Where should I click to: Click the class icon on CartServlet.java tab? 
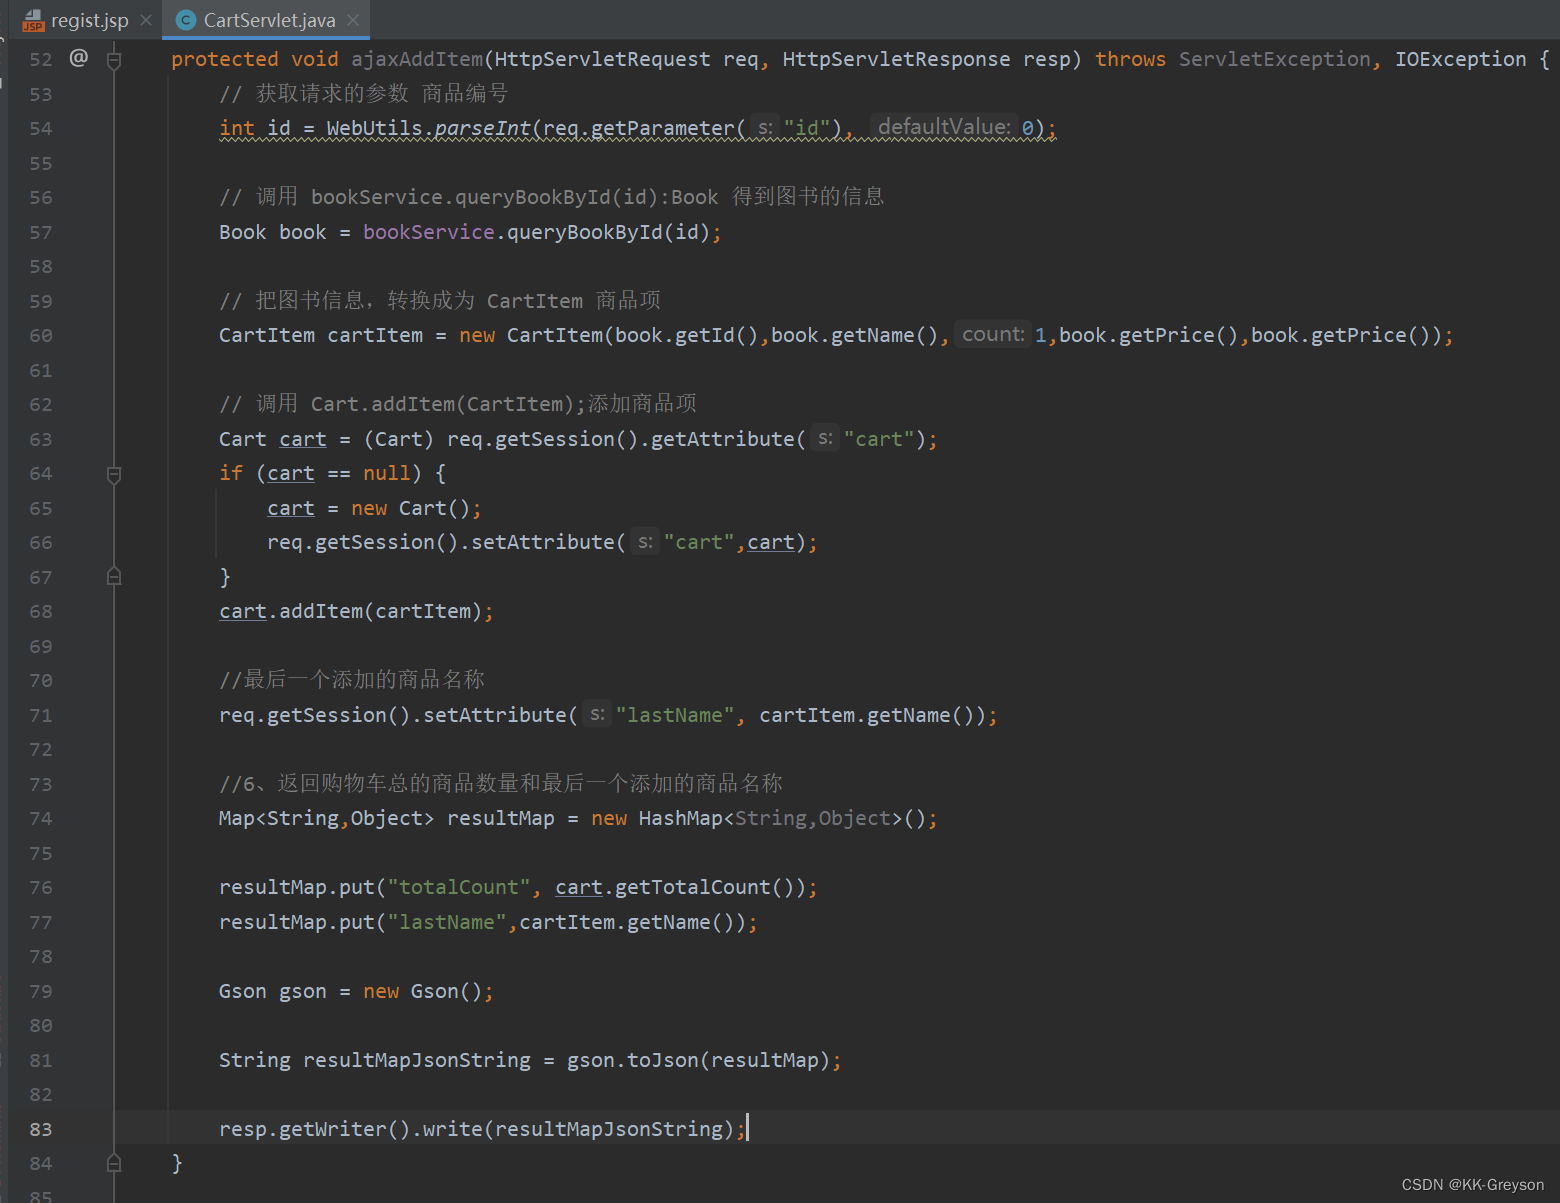185,20
